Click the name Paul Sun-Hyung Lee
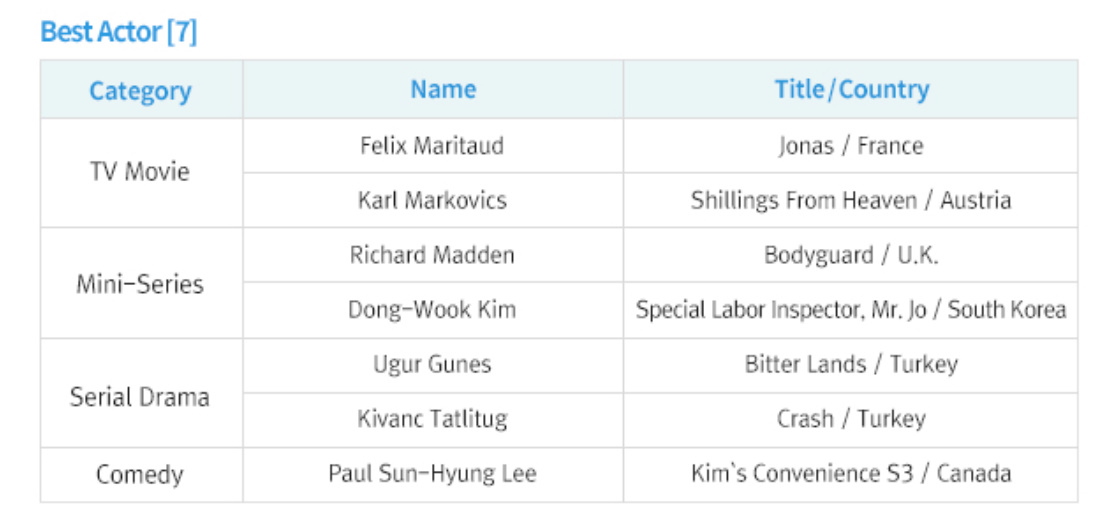1106x516 pixels. click(x=432, y=473)
